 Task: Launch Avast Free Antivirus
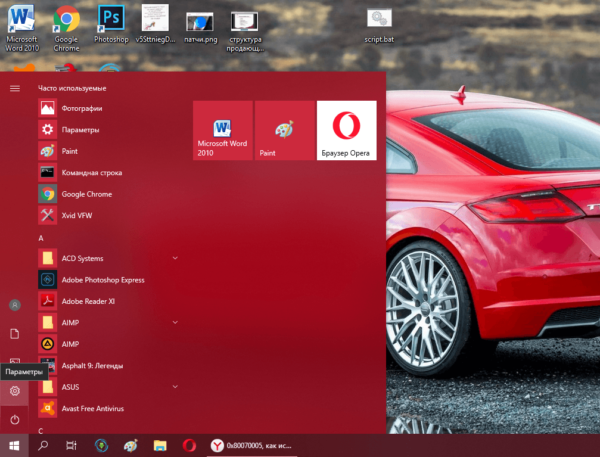[x=109, y=408]
